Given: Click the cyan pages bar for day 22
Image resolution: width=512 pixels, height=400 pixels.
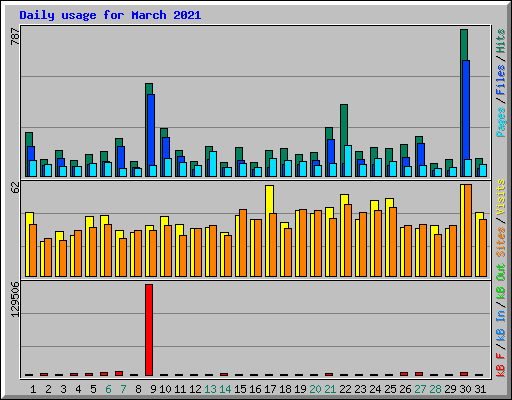Looking at the screenshot, I should (348, 161).
